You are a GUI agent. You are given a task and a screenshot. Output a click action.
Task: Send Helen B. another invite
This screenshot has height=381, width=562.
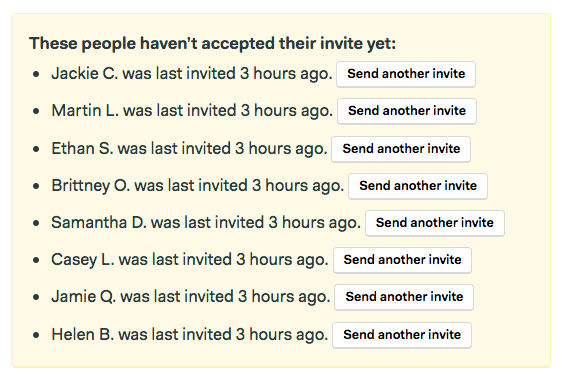[402, 335]
